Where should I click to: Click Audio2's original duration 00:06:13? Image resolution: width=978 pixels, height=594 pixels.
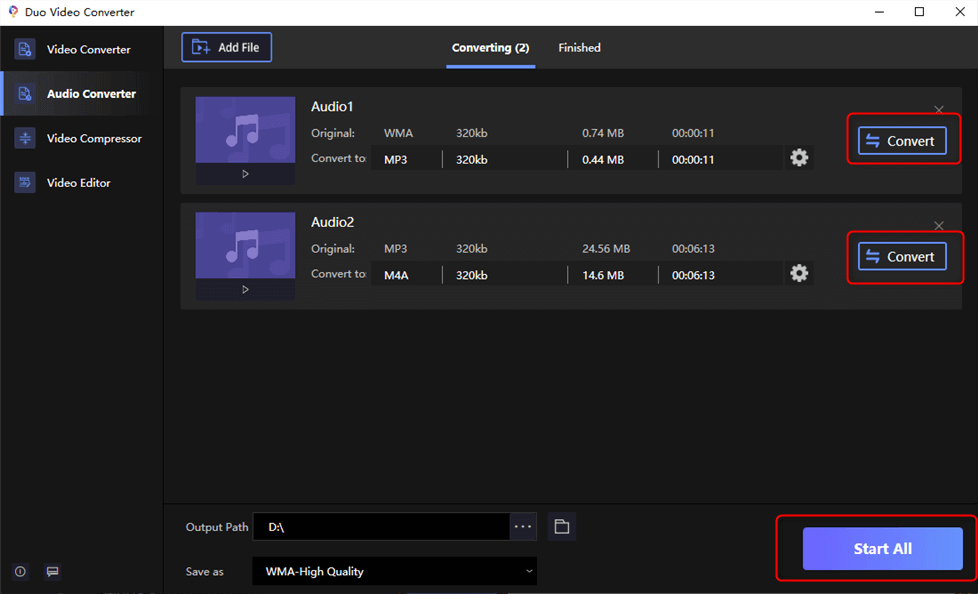click(x=693, y=249)
